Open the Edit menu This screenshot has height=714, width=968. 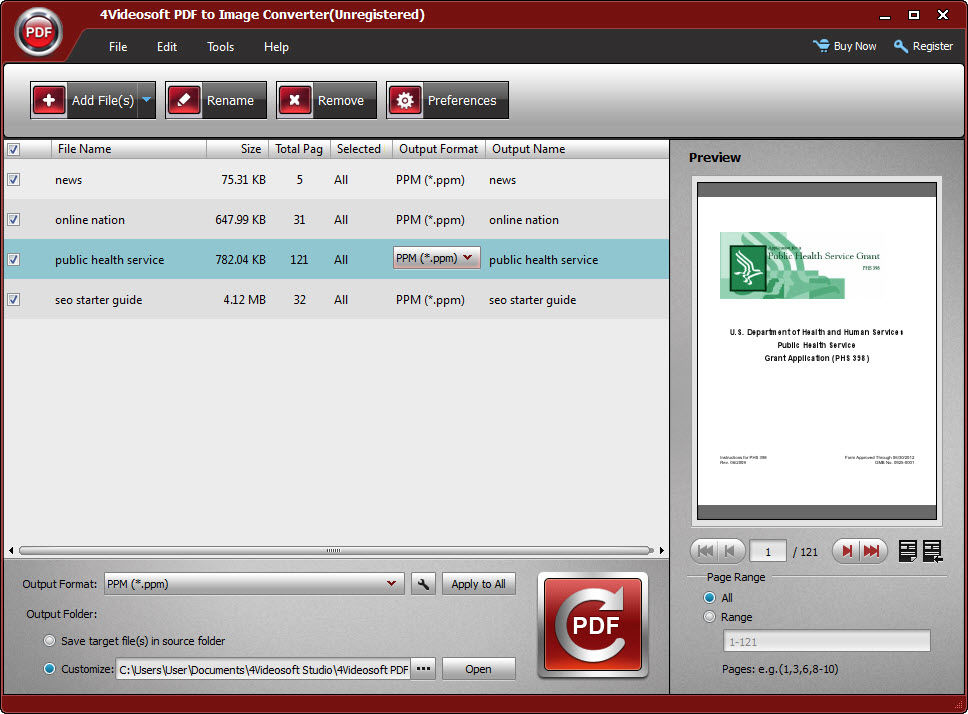[x=167, y=47]
